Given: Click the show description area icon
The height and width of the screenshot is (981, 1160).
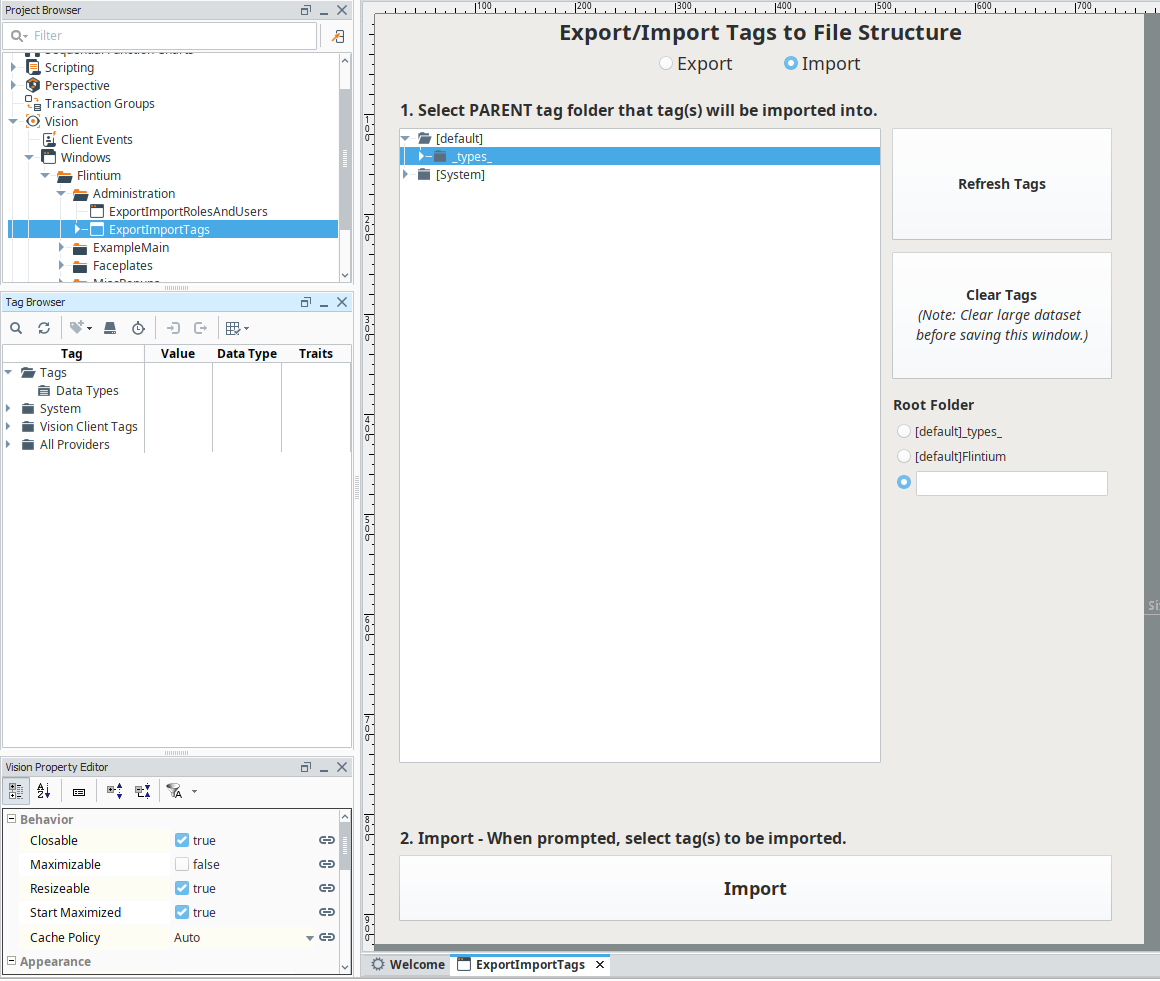Looking at the screenshot, I should pyautogui.click(x=78, y=792).
